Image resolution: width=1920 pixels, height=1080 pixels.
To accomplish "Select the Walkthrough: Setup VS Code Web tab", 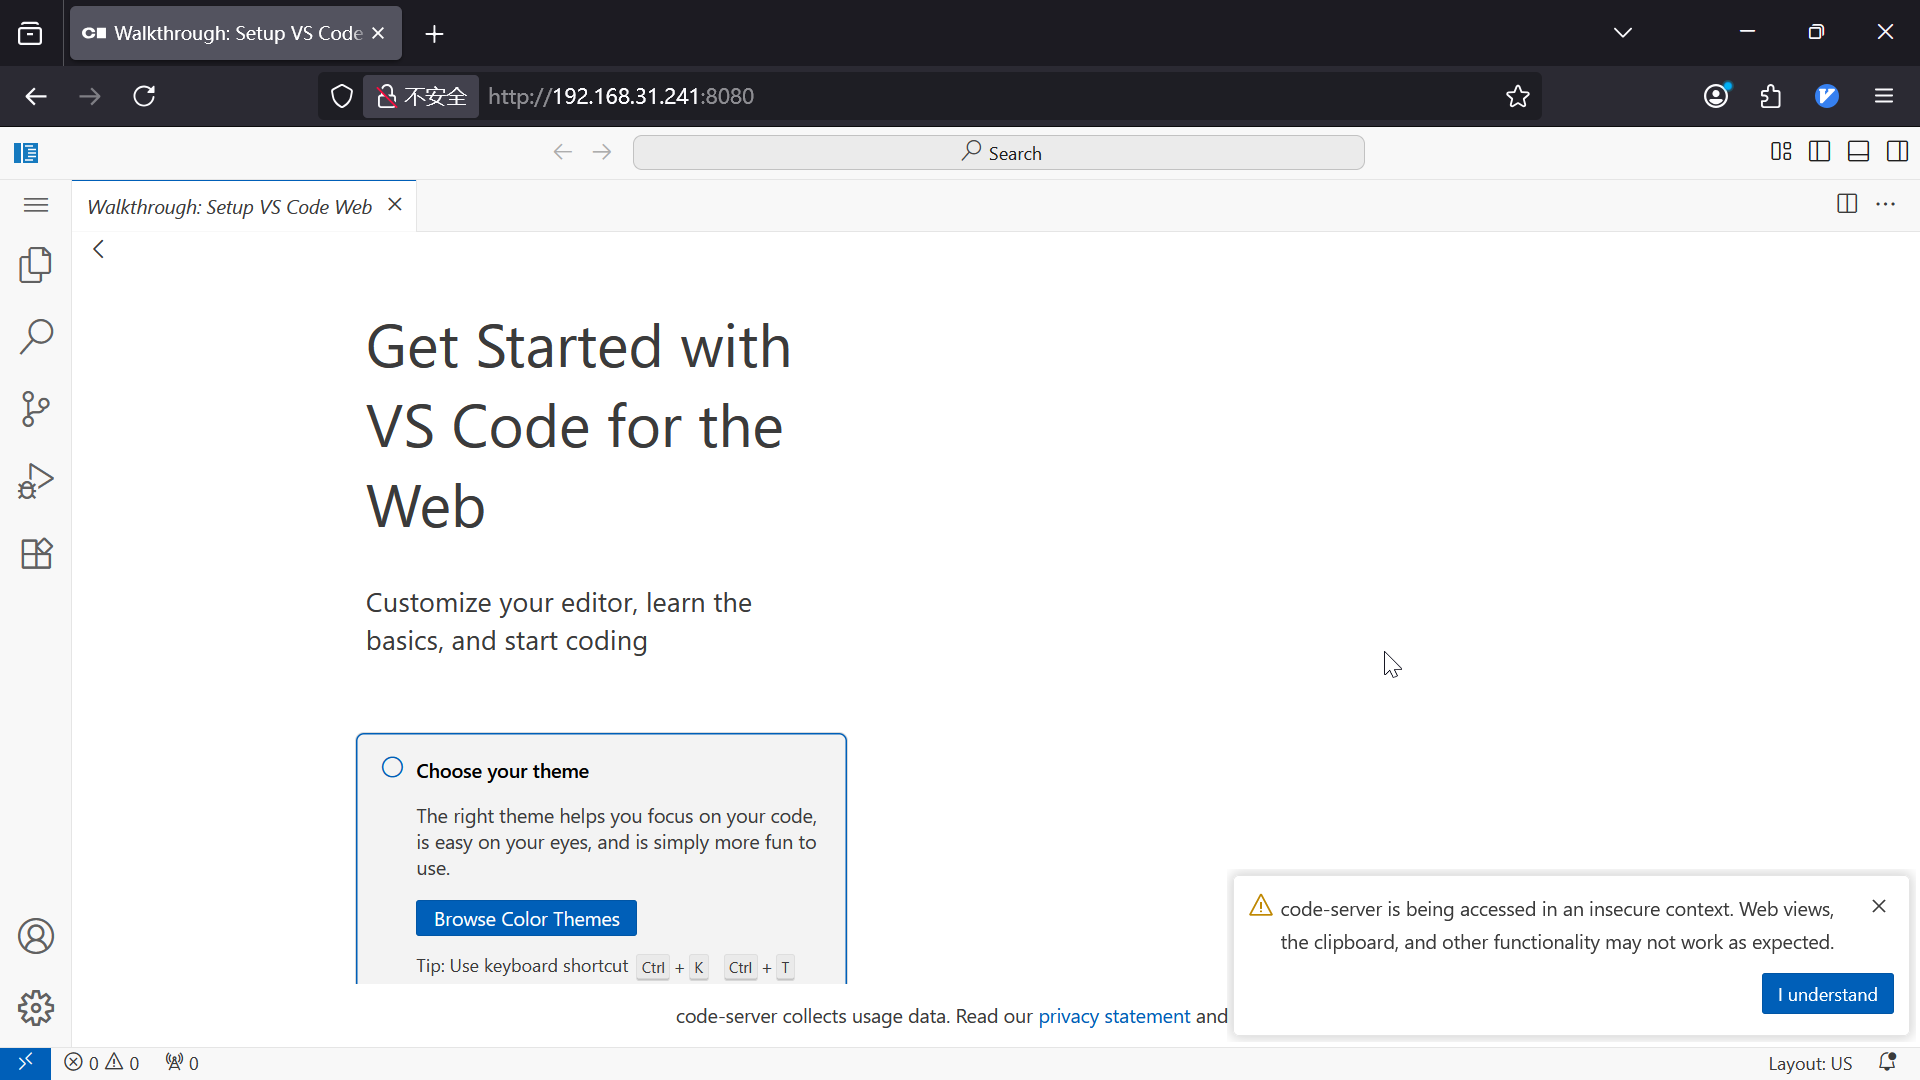I will coord(229,206).
